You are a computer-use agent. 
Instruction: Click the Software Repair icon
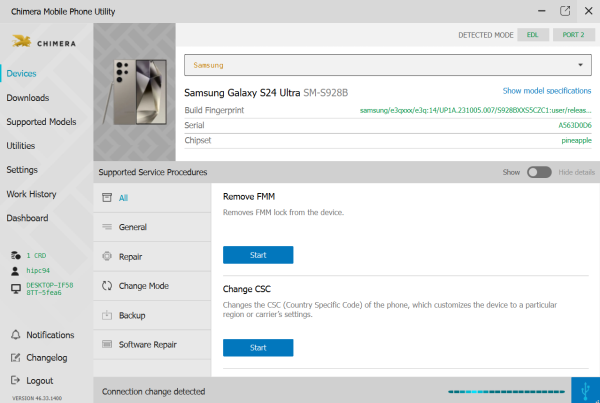107,344
